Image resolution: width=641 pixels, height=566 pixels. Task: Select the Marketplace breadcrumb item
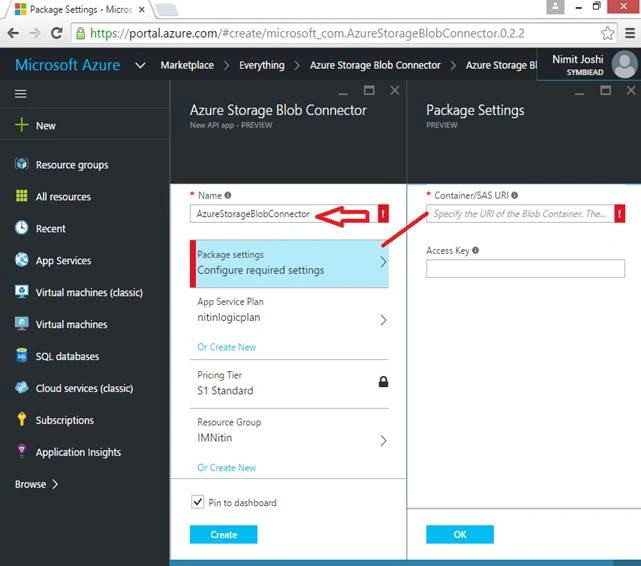(x=187, y=65)
